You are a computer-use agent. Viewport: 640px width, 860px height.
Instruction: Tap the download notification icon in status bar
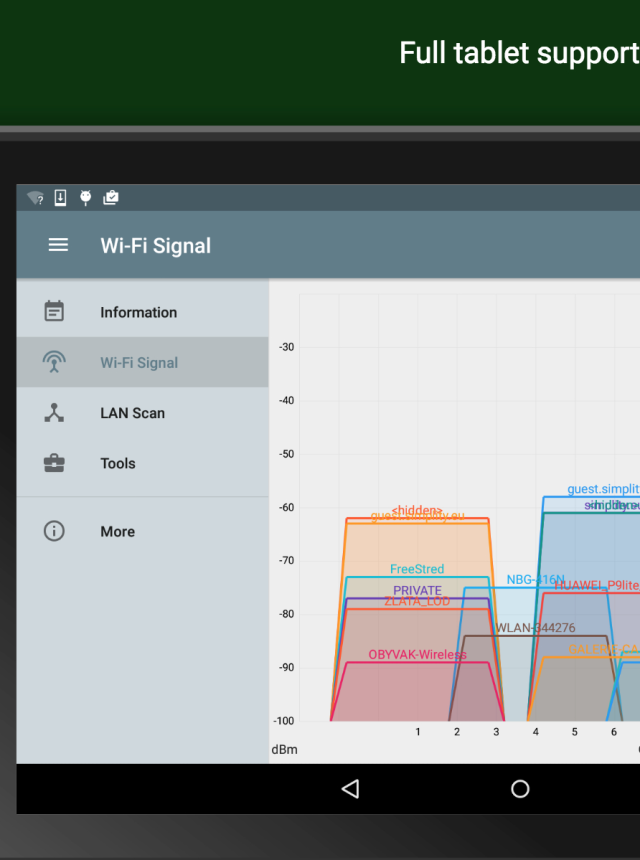(x=60, y=198)
